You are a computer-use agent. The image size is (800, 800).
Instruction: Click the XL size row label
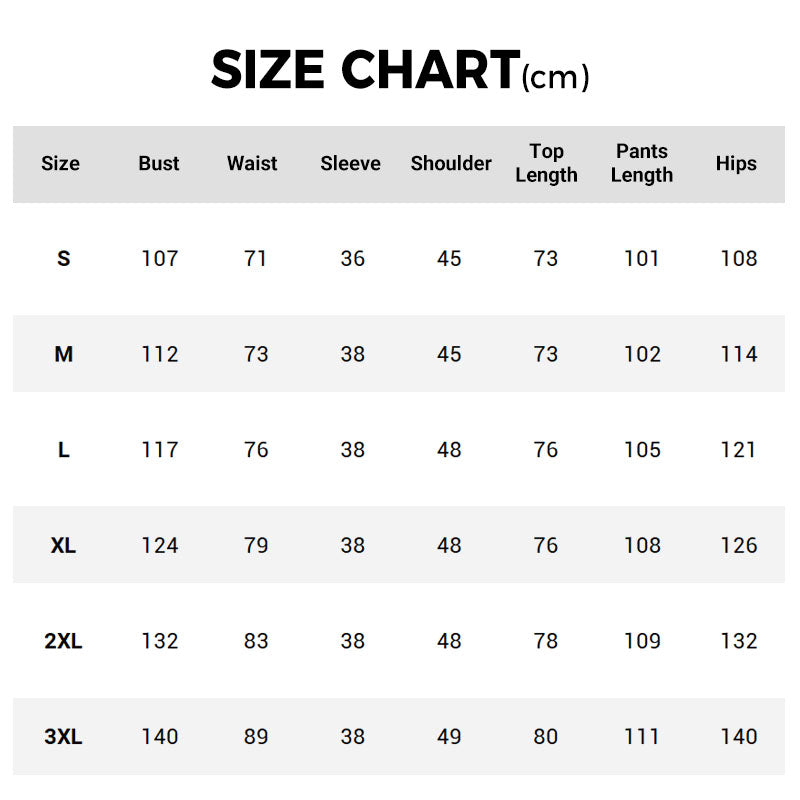click(64, 546)
